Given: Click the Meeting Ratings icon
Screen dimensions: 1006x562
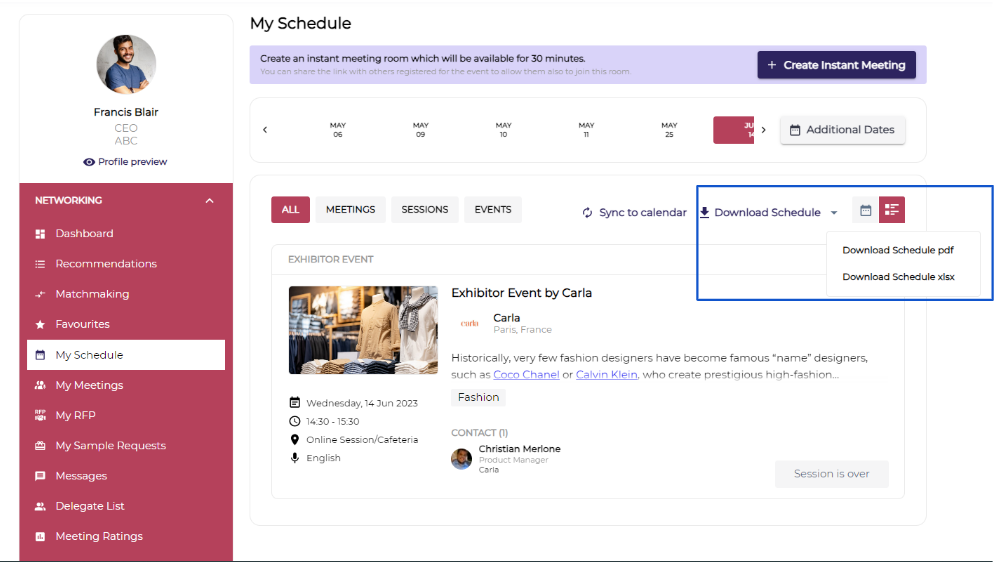Looking at the screenshot, I should (40, 537).
